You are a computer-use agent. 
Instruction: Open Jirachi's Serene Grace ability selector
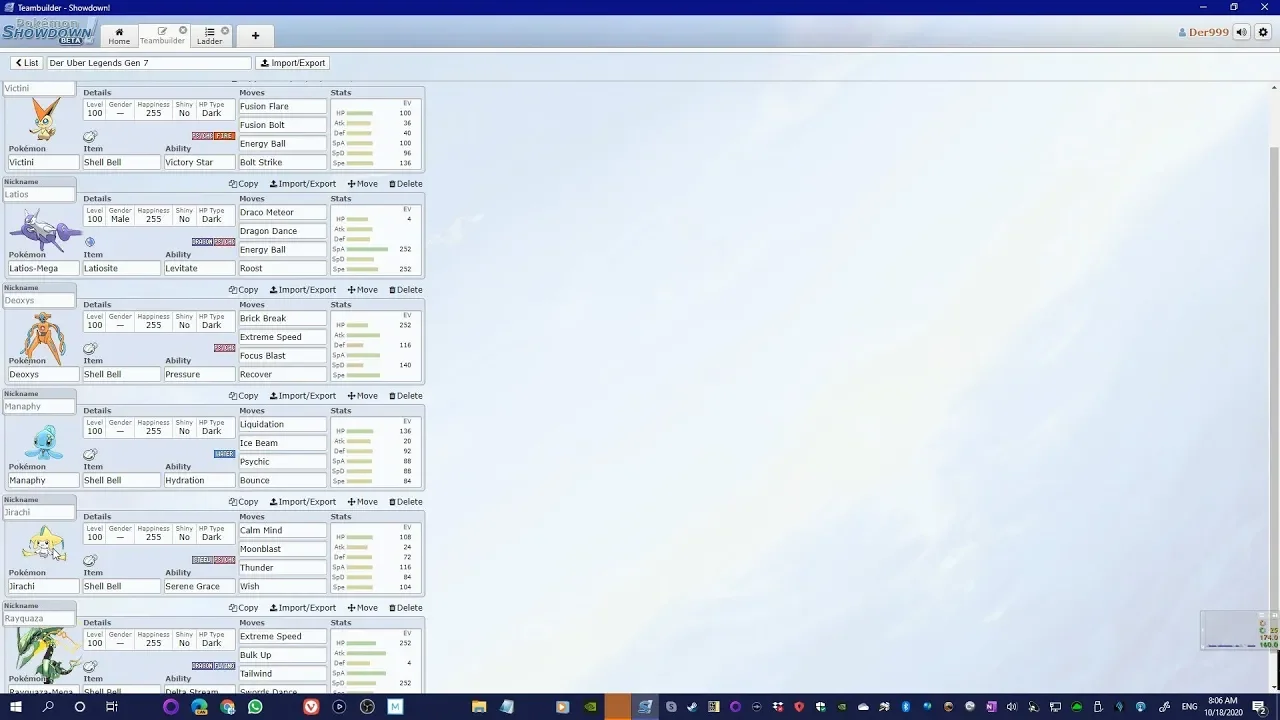(198, 586)
